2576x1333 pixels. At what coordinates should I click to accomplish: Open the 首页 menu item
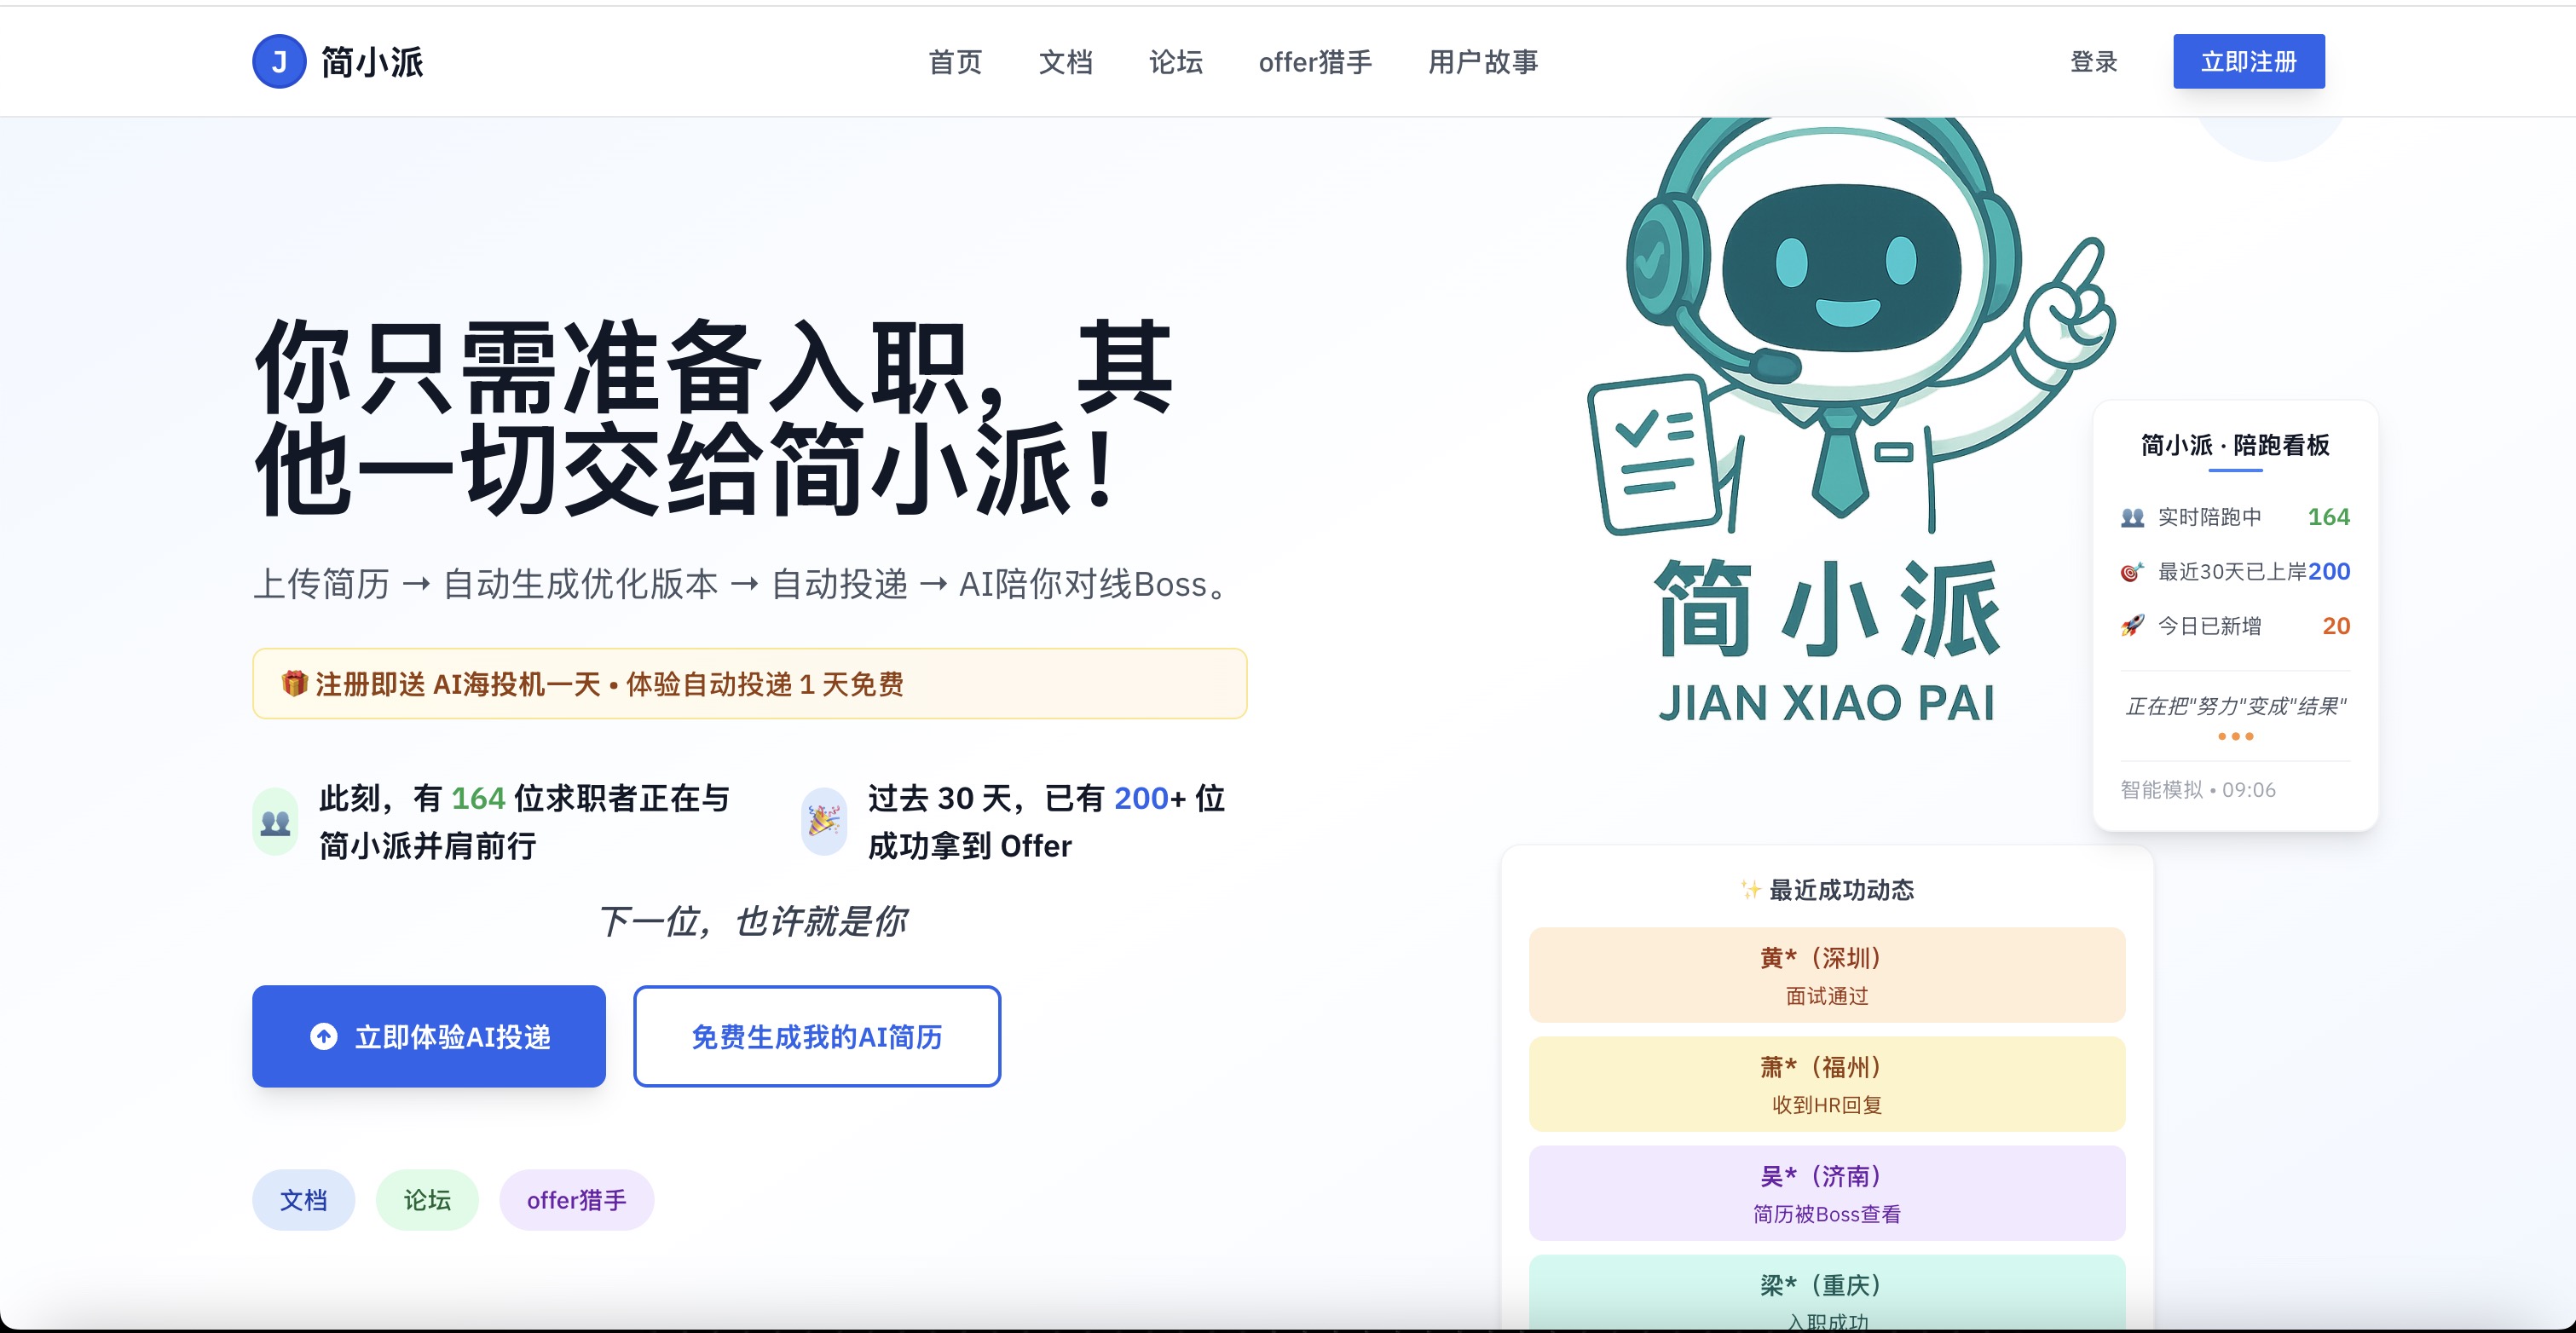click(x=956, y=62)
